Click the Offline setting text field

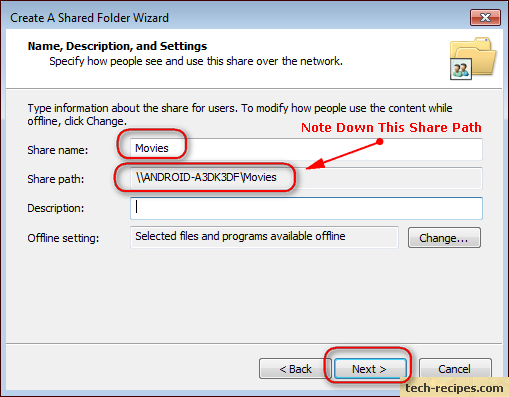264,237
